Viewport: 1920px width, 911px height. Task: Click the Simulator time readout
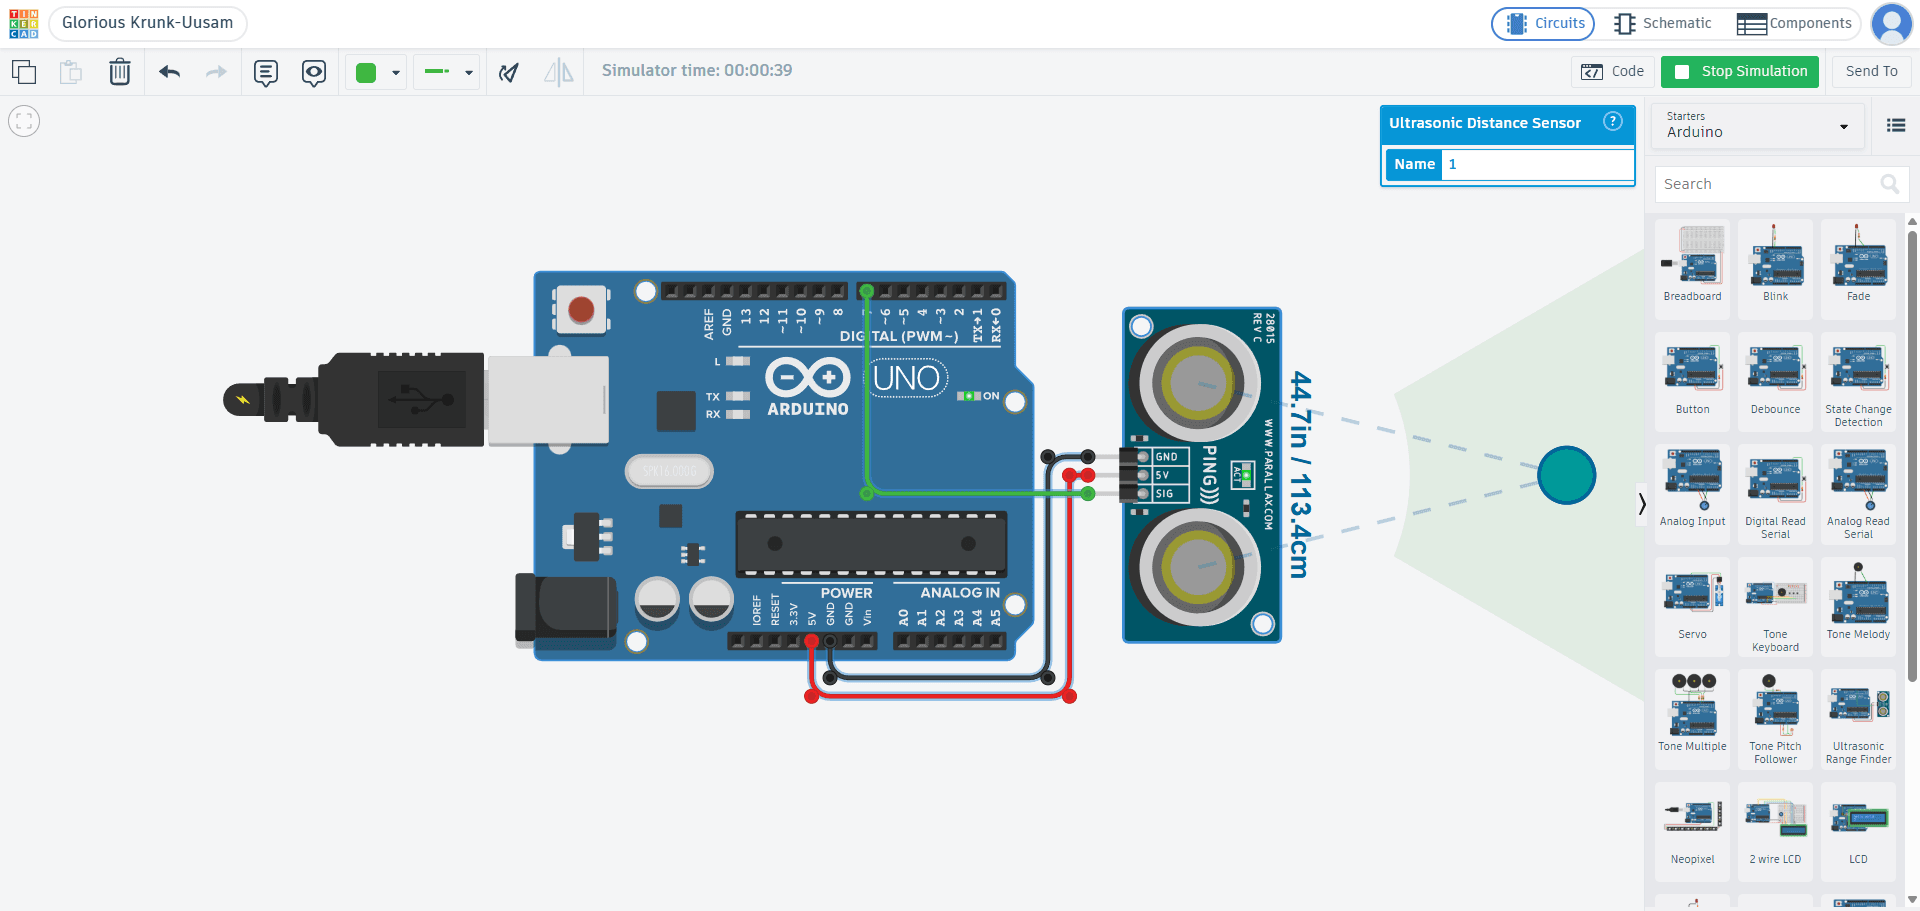(x=697, y=71)
